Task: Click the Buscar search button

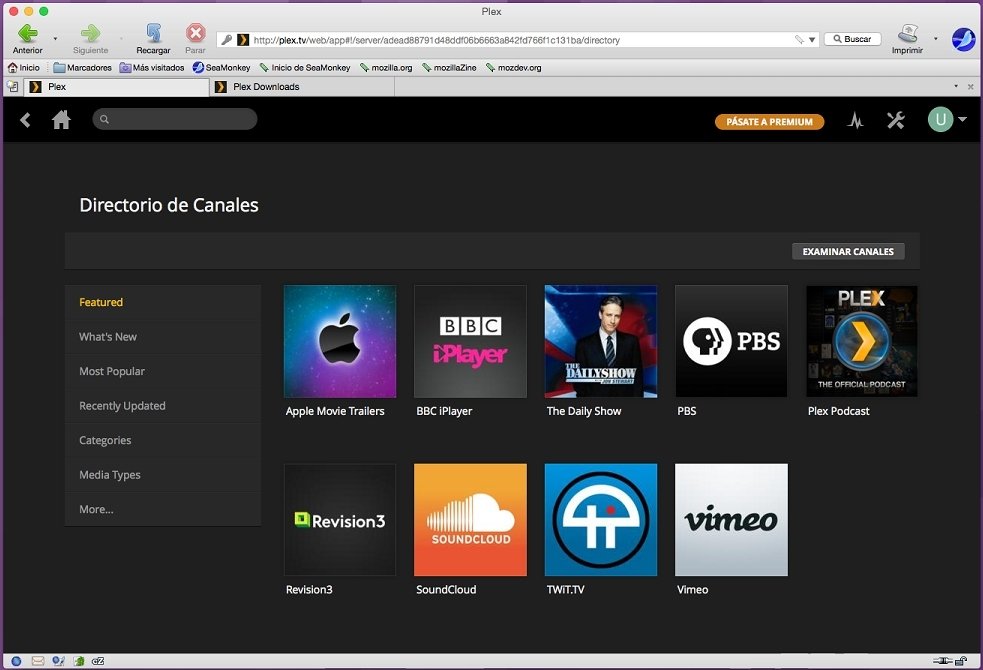Action: click(852, 39)
